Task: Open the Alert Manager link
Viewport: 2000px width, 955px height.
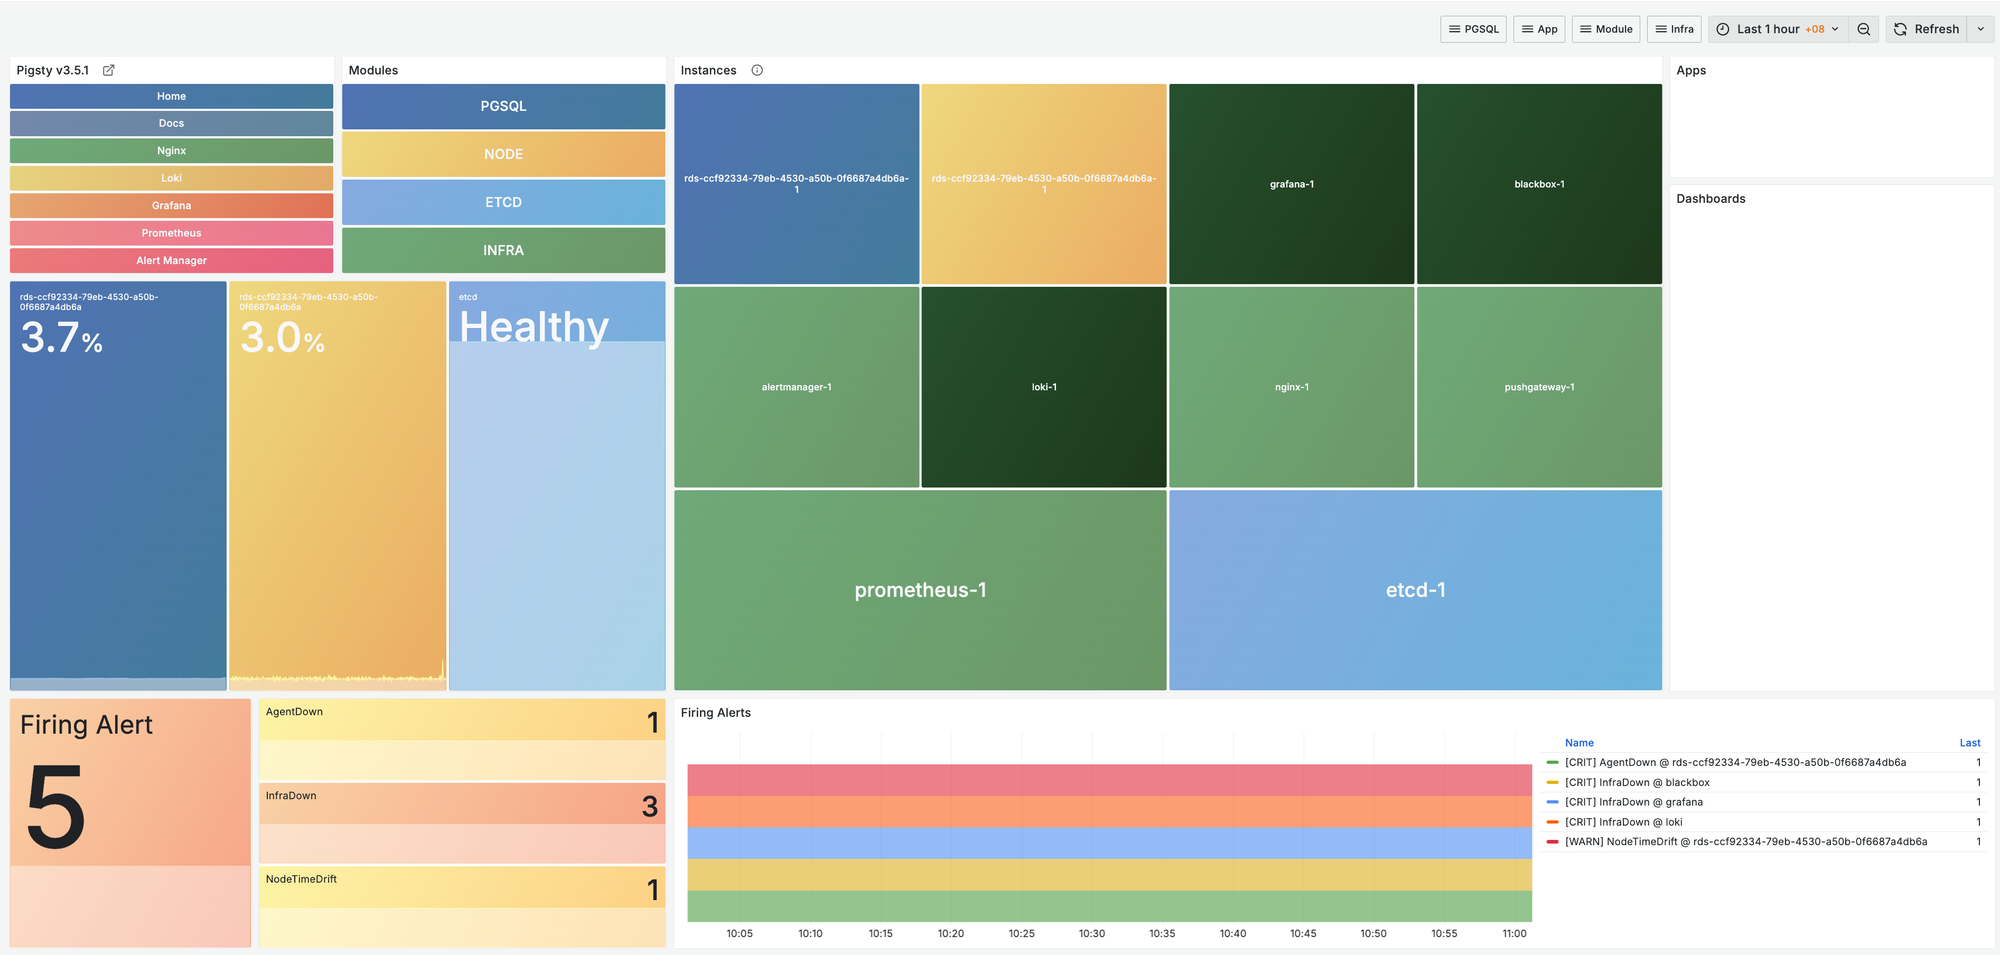Action: click(171, 260)
